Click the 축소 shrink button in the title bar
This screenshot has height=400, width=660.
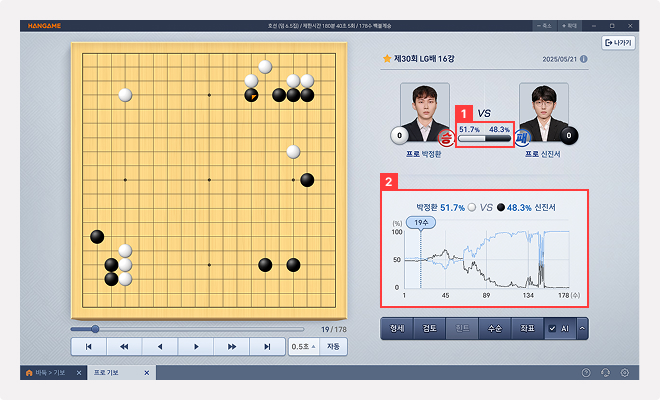544,26
